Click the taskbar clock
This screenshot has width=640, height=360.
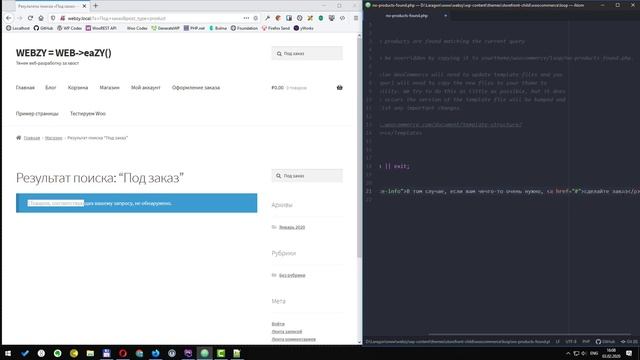point(611,353)
